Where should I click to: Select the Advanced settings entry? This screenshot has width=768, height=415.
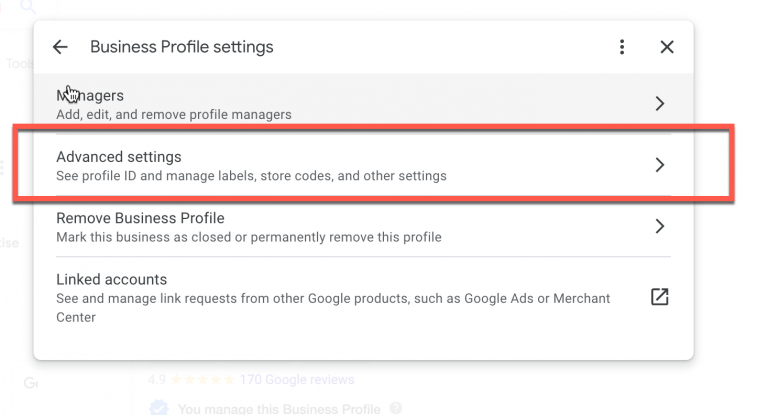click(300, 166)
